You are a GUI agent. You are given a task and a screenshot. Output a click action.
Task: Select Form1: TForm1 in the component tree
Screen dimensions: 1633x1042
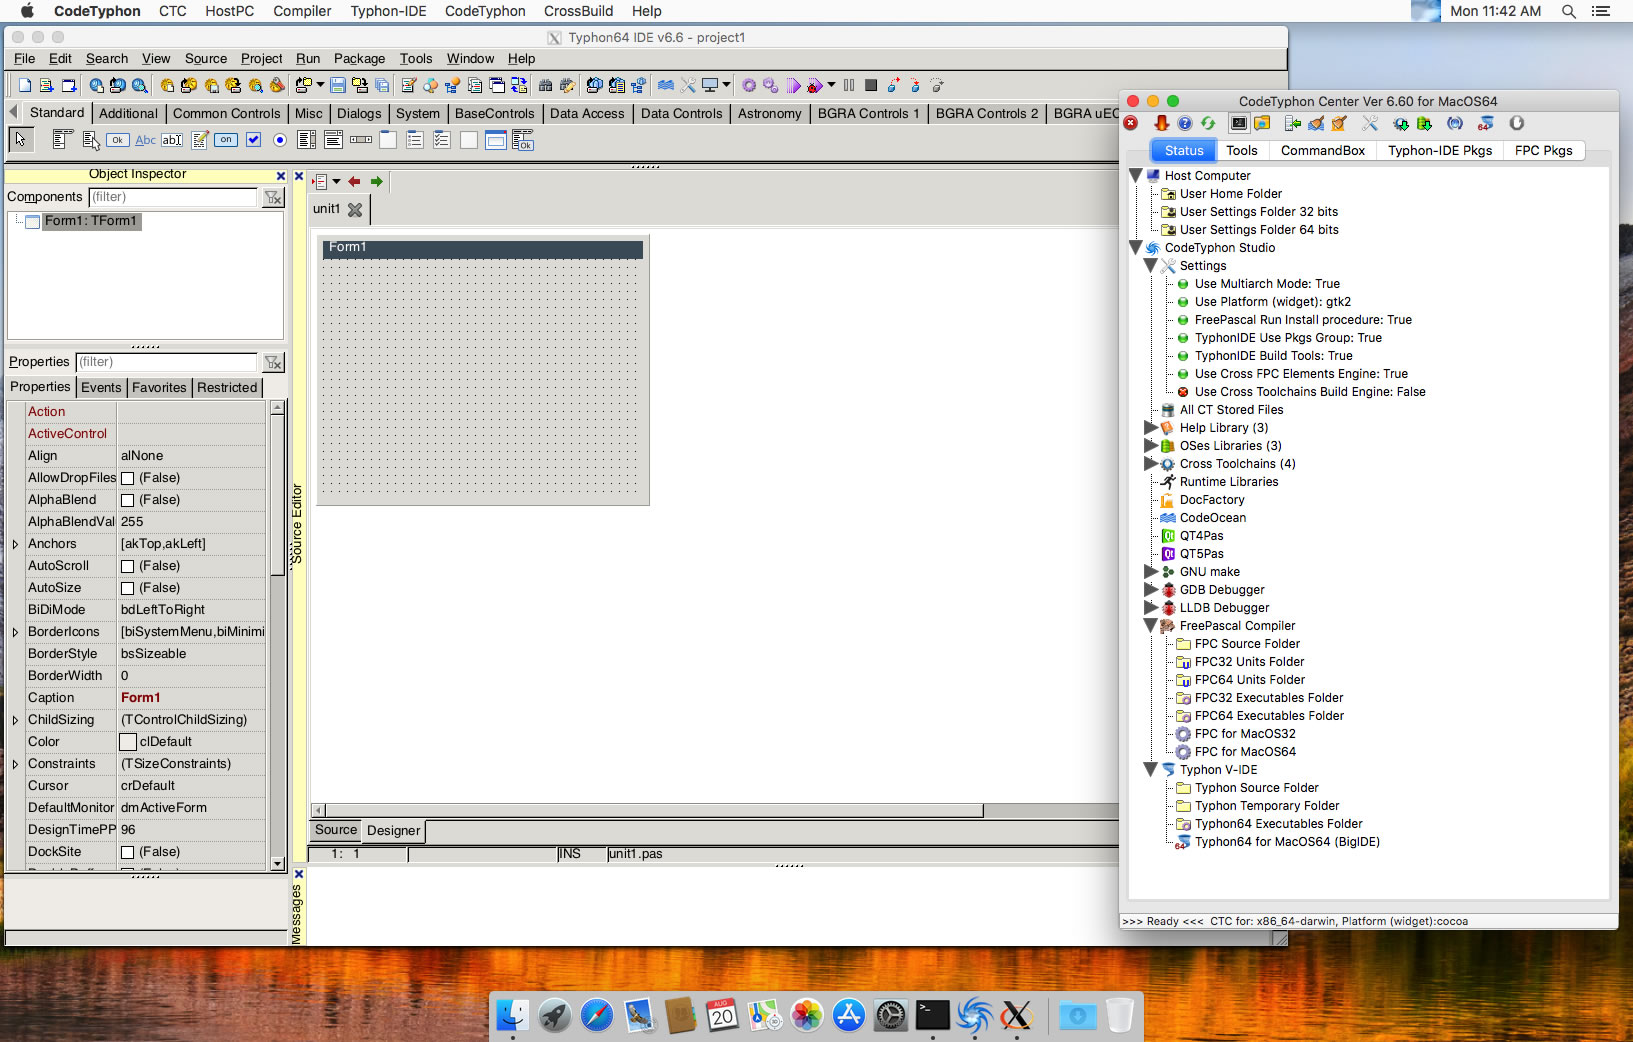point(90,221)
